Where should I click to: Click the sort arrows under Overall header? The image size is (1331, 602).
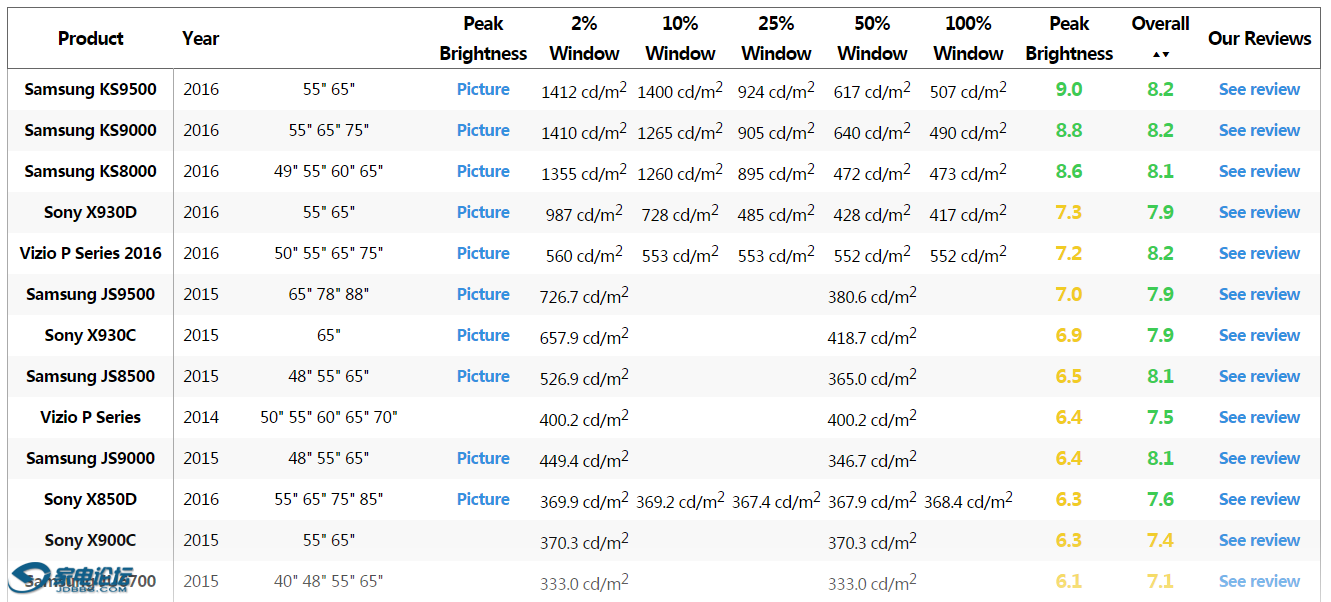(1160, 54)
